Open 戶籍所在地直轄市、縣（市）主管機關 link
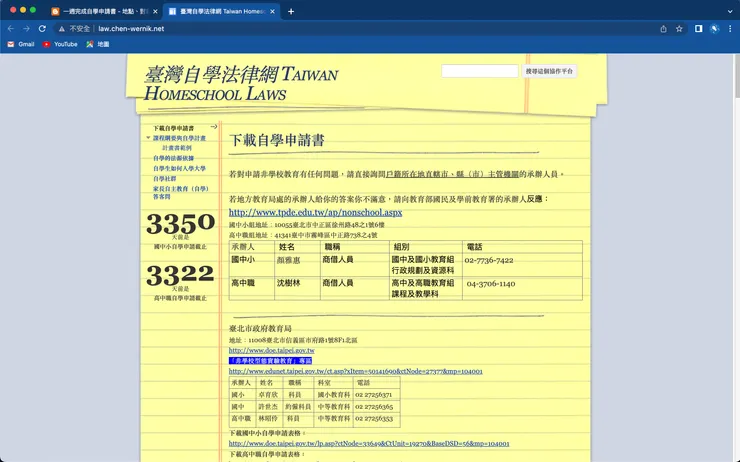This screenshot has width=740, height=462. pyautogui.click(x=452, y=174)
